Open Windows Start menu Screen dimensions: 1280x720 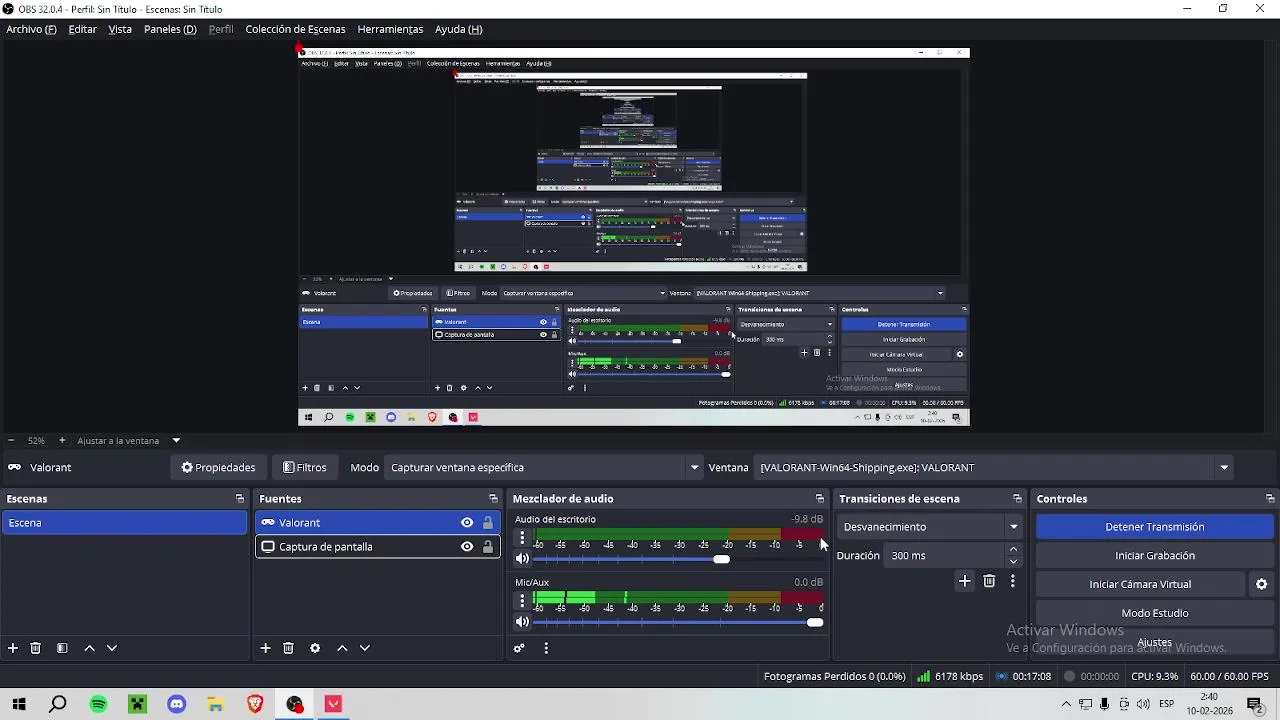pyautogui.click(x=19, y=704)
